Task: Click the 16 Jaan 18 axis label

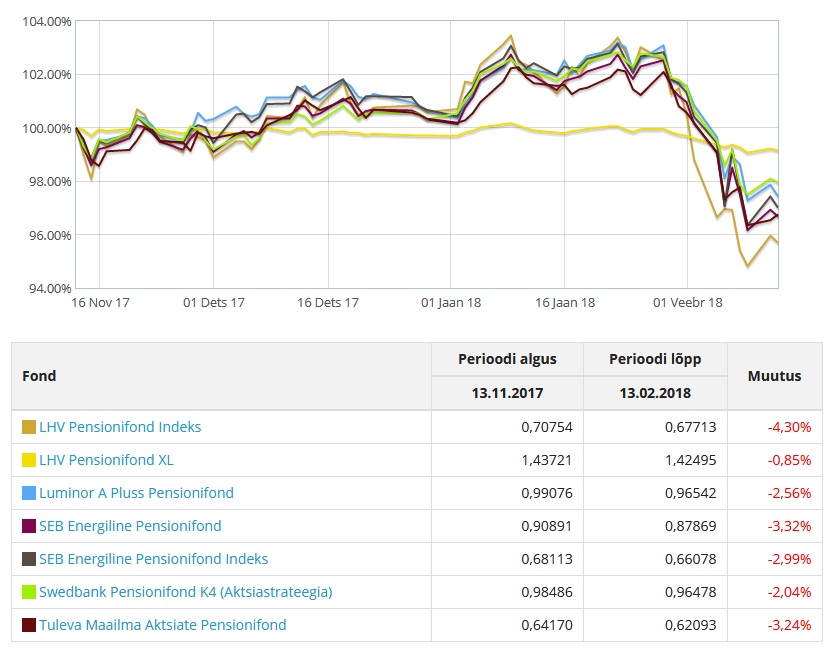Action: tap(565, 303)
